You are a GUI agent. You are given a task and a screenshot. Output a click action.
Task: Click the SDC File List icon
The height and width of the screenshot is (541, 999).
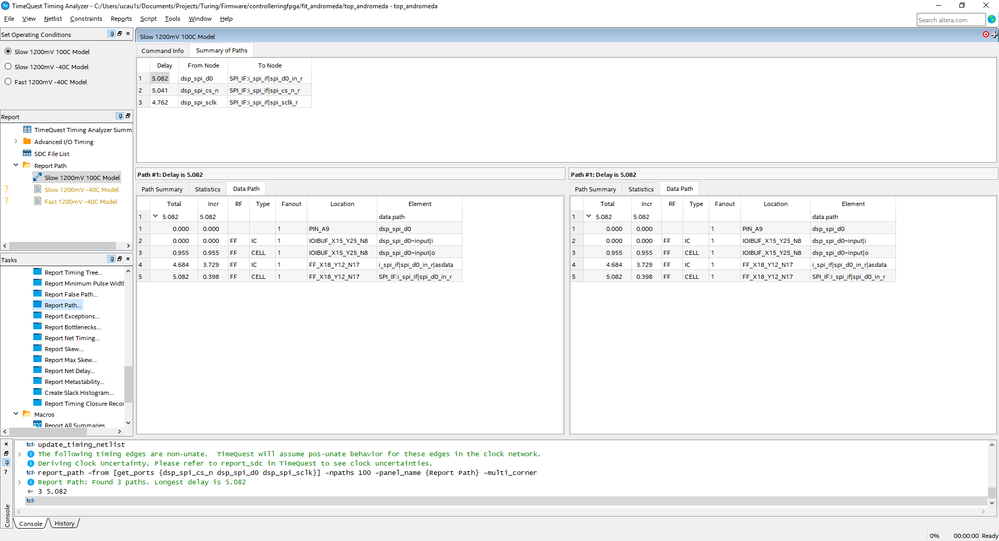pos(28,154)
